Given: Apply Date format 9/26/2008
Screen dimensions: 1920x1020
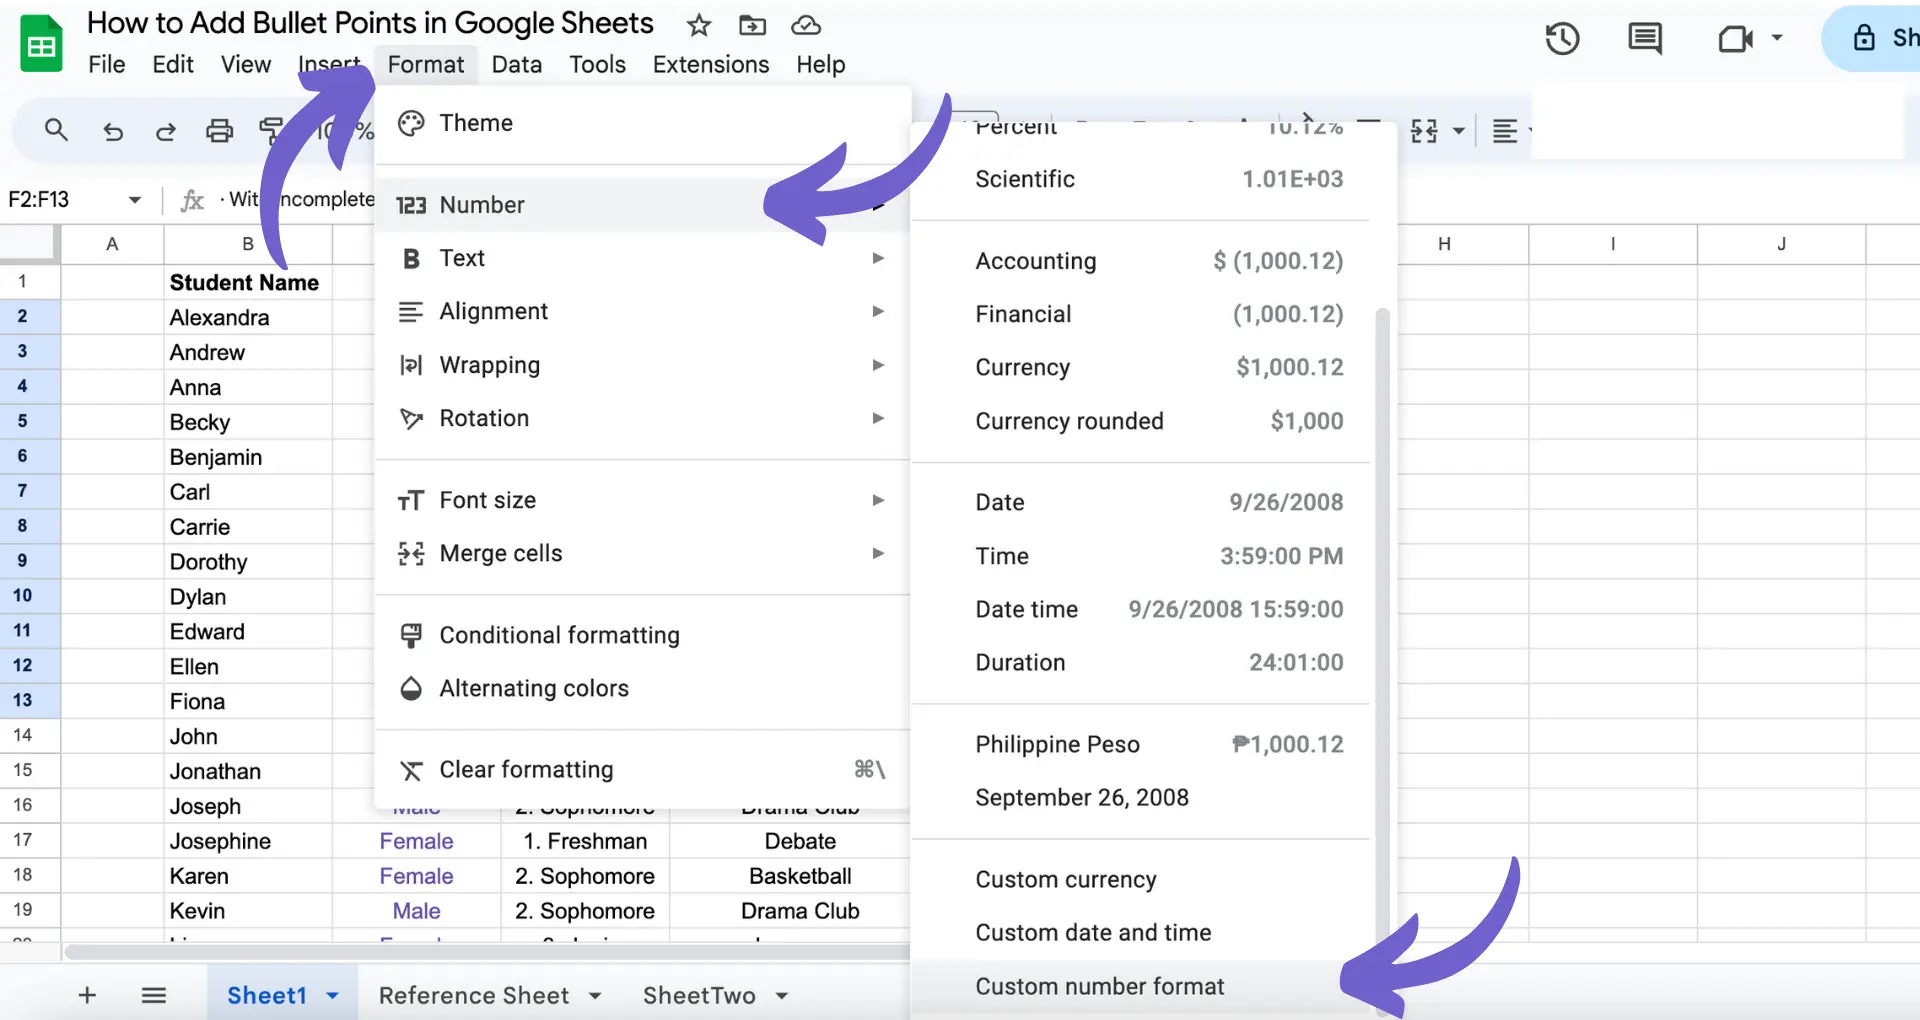Looking at the screenshot, I should coord(1141,502).
